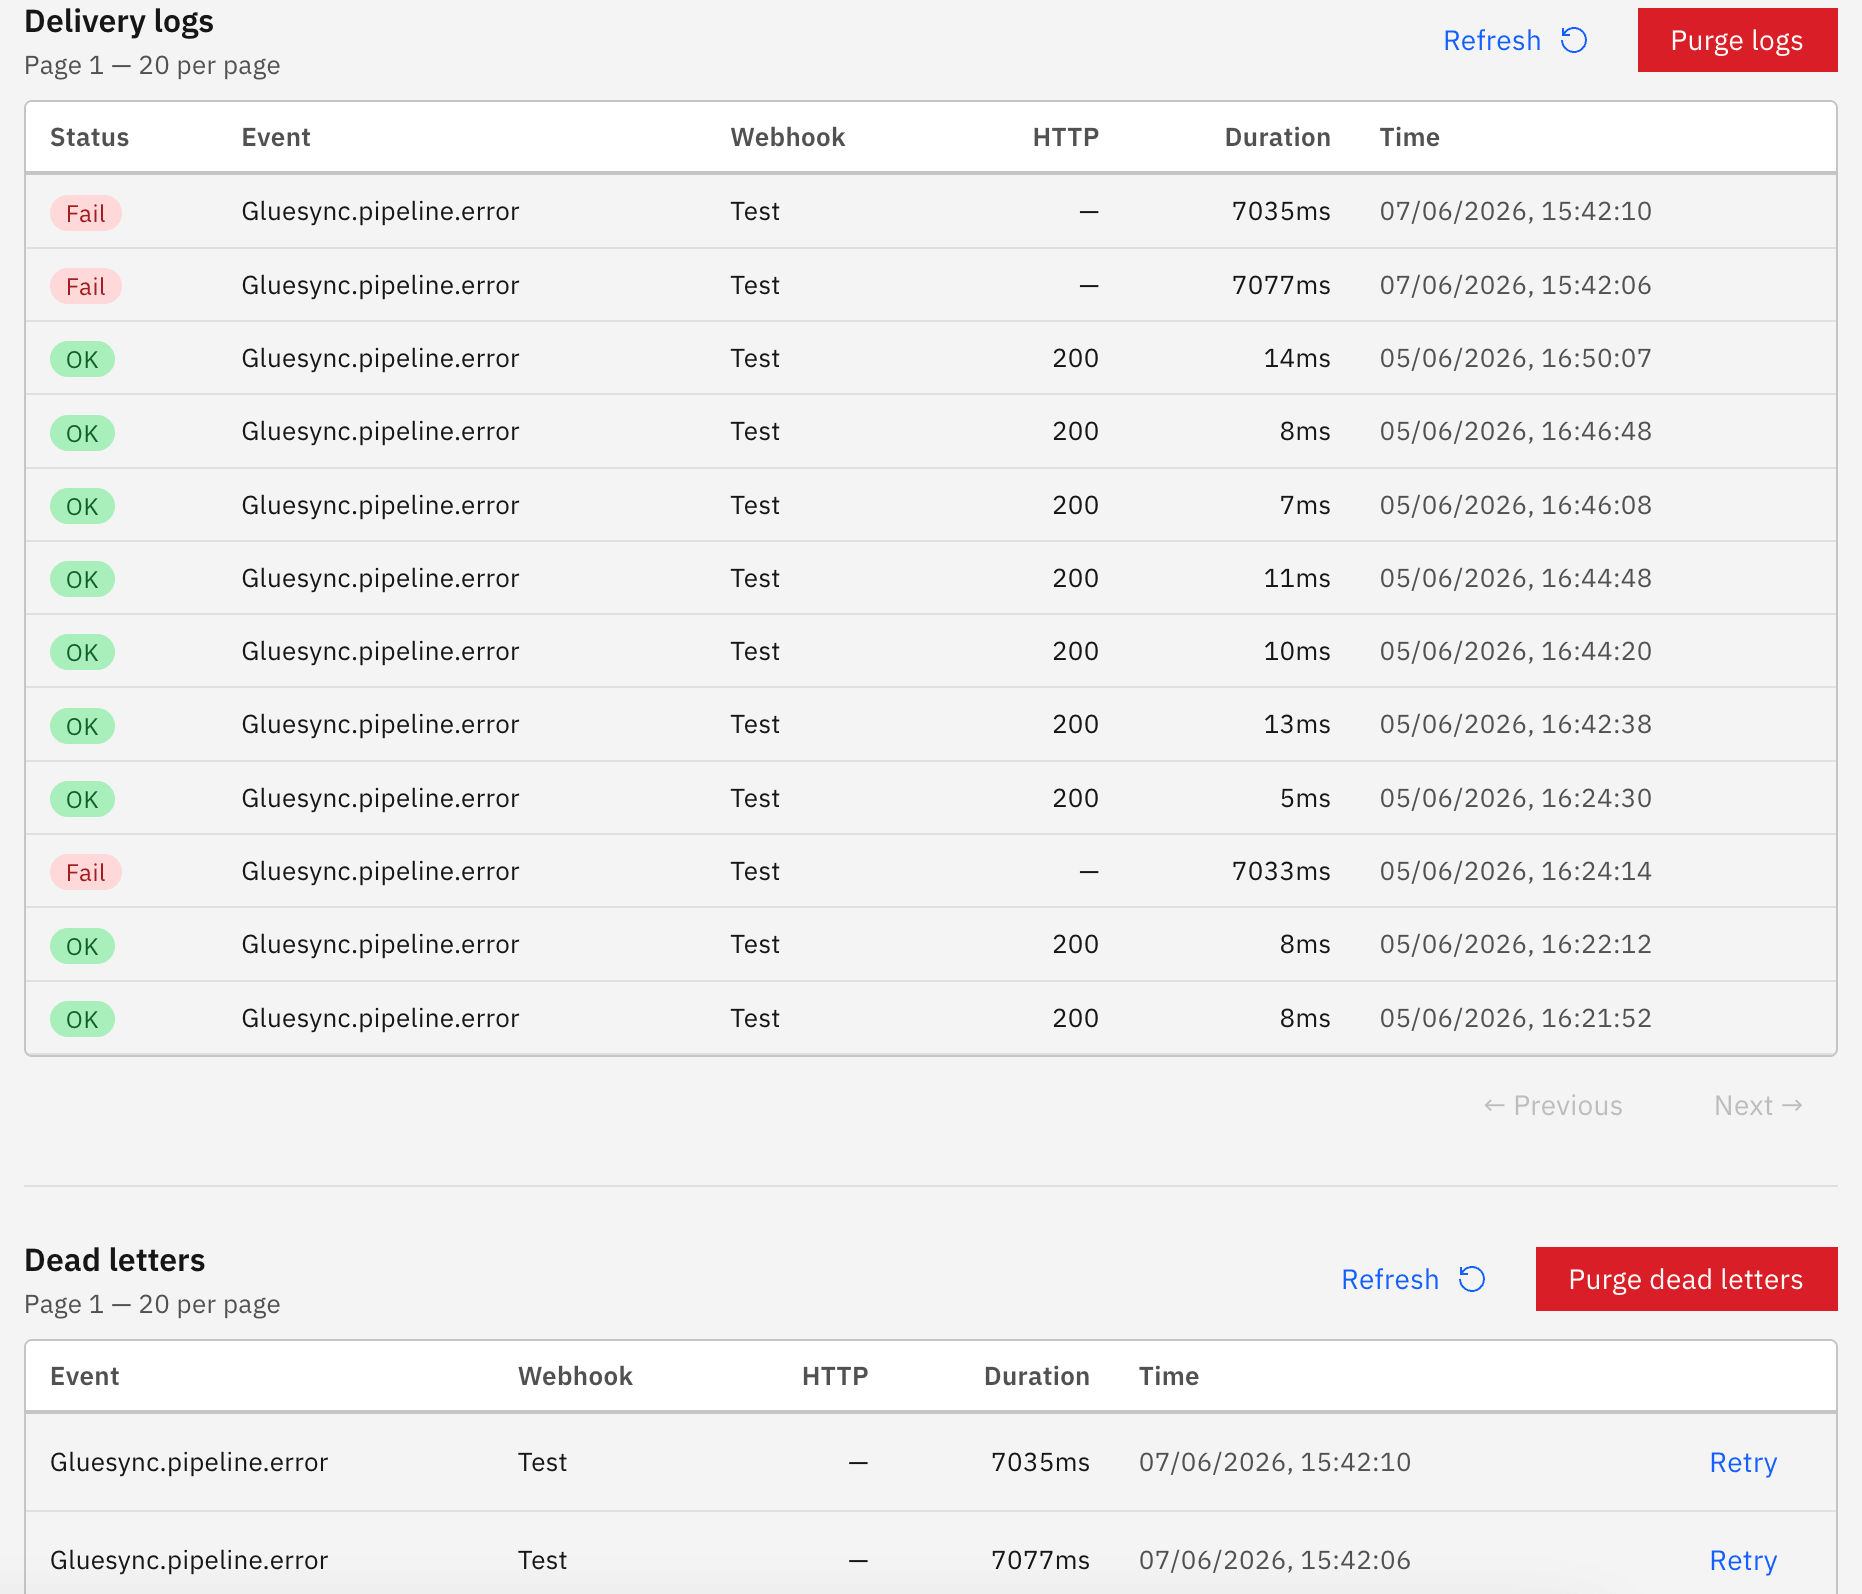Click the OK badge at 16:21:52
The width and height of the screenshot is (1862, 1594).
click(82, 1019)
